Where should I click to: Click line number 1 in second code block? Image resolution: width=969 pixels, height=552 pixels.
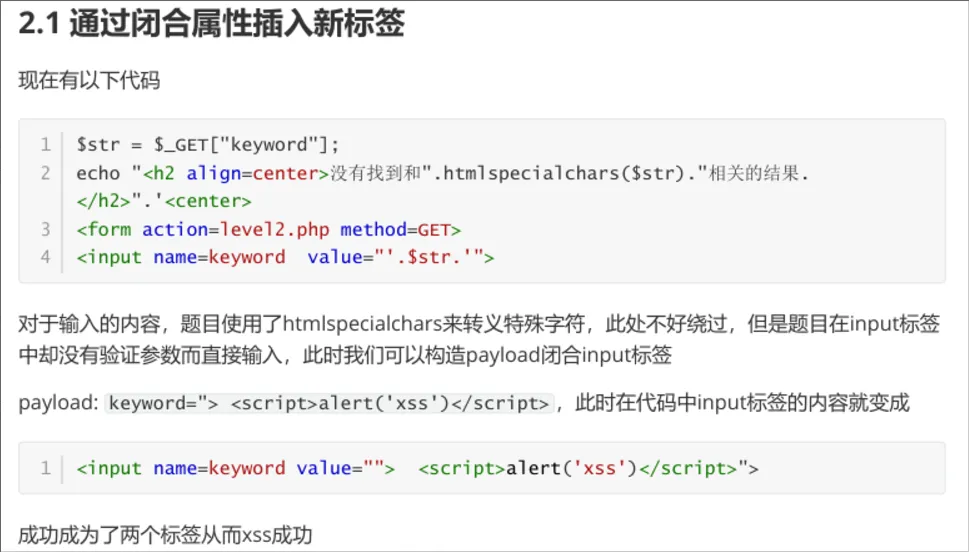pyautogui.click(x=45, y=468)
